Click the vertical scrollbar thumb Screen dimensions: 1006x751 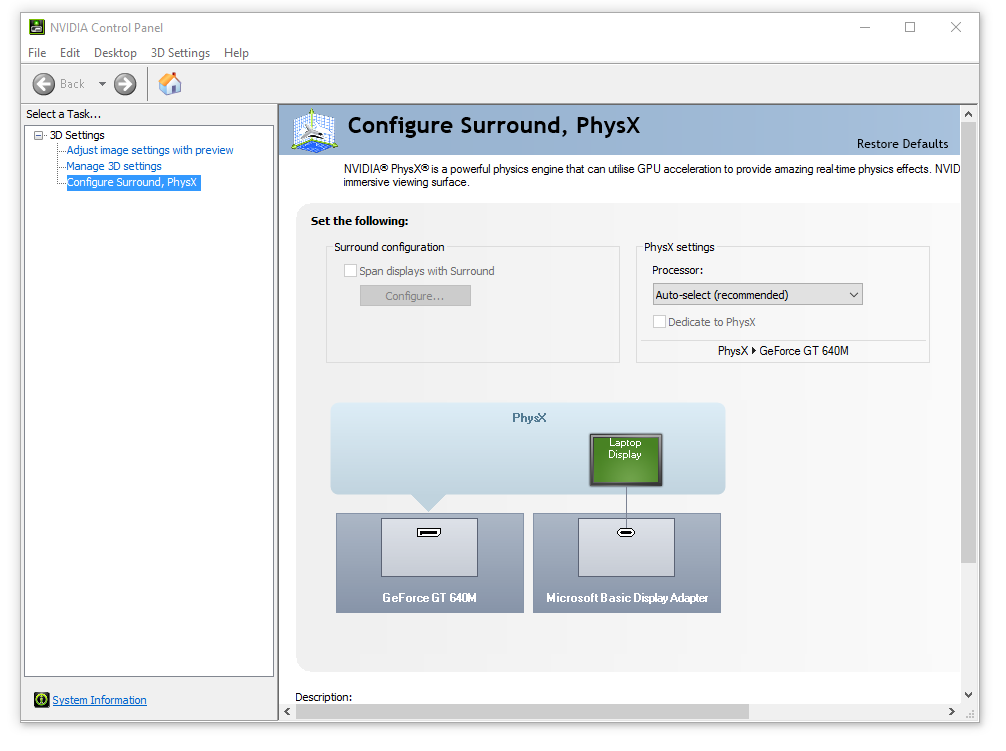tap(968, 342)
